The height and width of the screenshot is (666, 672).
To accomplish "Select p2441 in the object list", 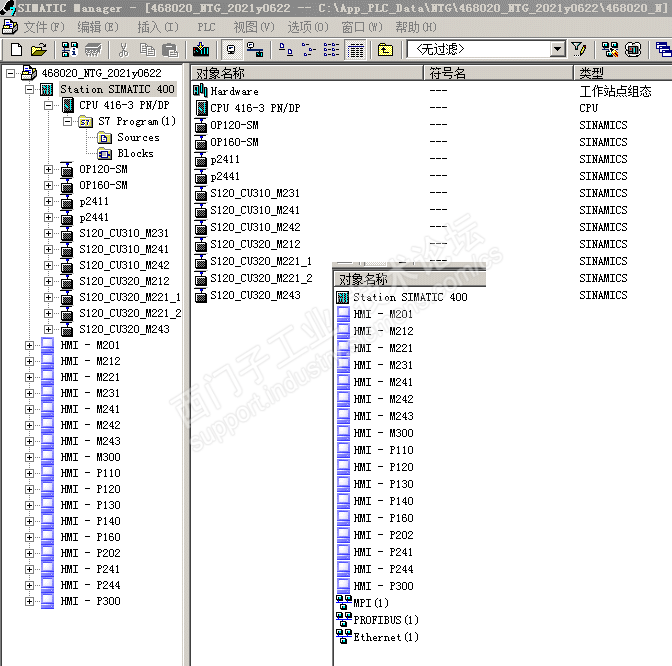I will (x=225, y=176).
